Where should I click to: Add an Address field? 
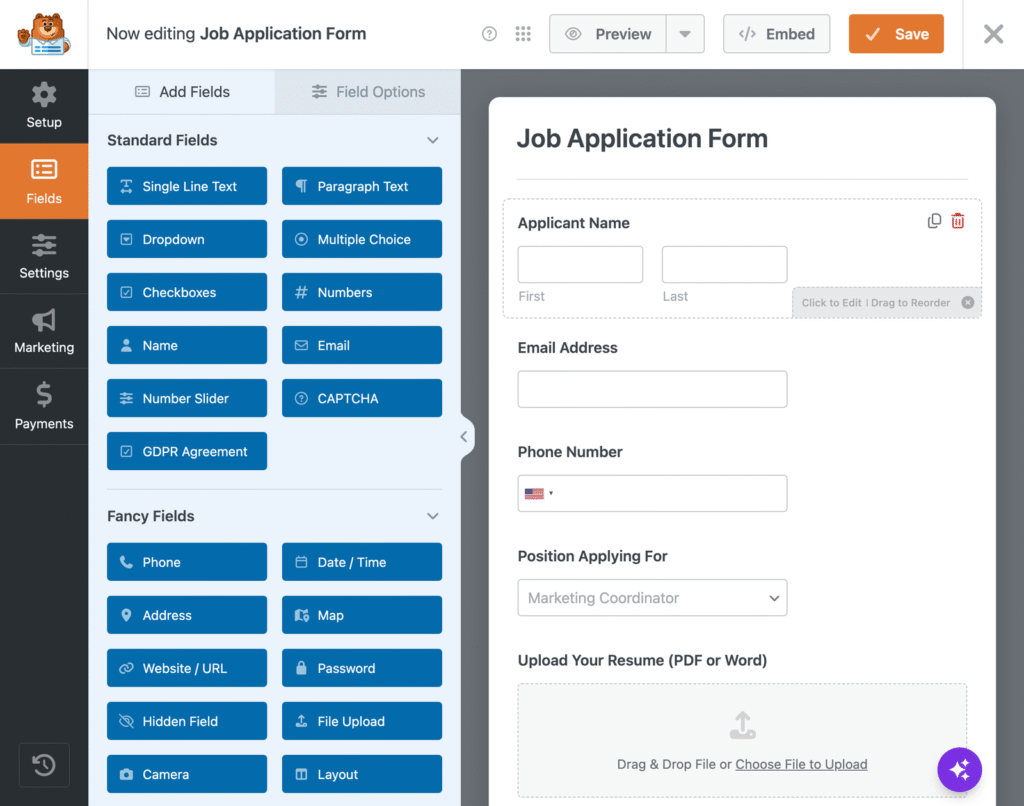(x=187, y=615)
